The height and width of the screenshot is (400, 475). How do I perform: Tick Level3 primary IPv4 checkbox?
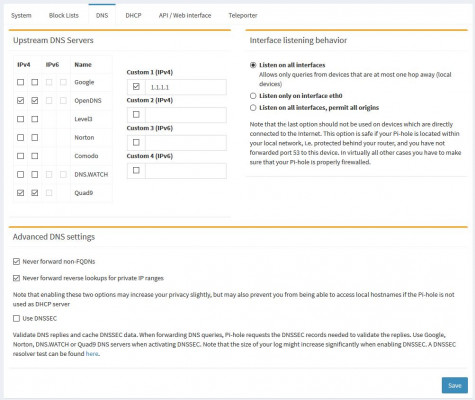point(21,119)
